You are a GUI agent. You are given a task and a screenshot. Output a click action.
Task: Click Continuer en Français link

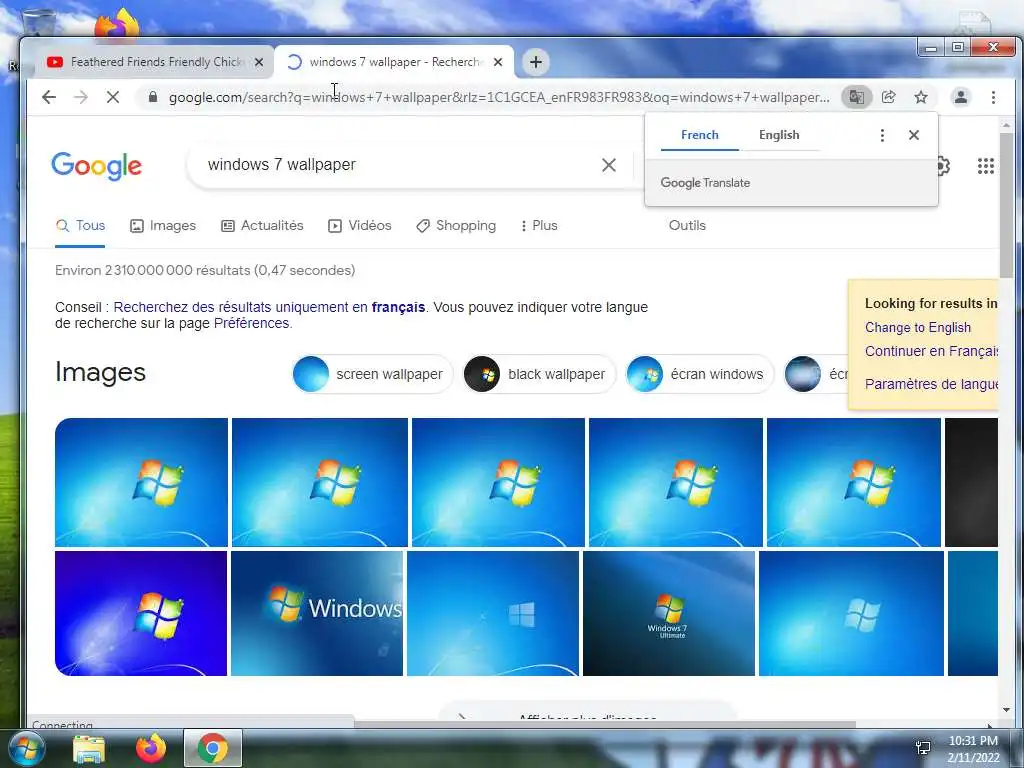(931, 351)
